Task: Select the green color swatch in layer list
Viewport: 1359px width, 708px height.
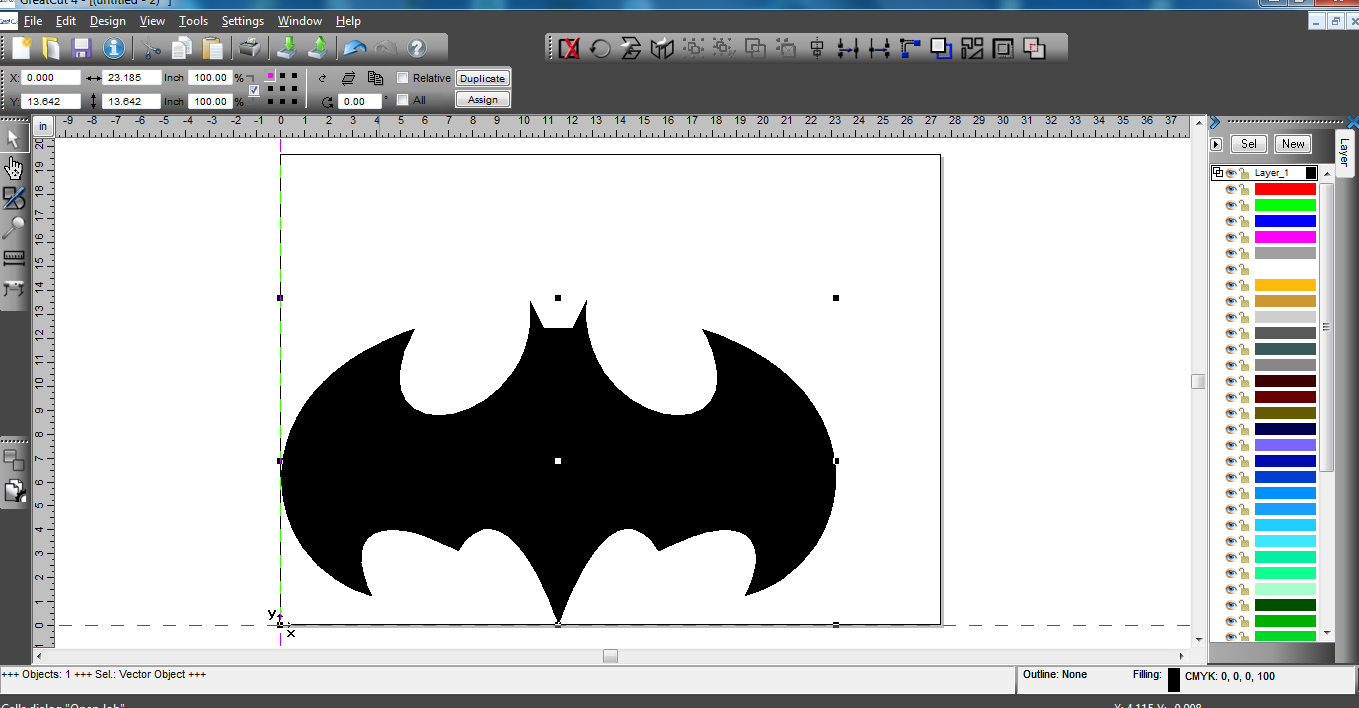Action: point(1285,205)
